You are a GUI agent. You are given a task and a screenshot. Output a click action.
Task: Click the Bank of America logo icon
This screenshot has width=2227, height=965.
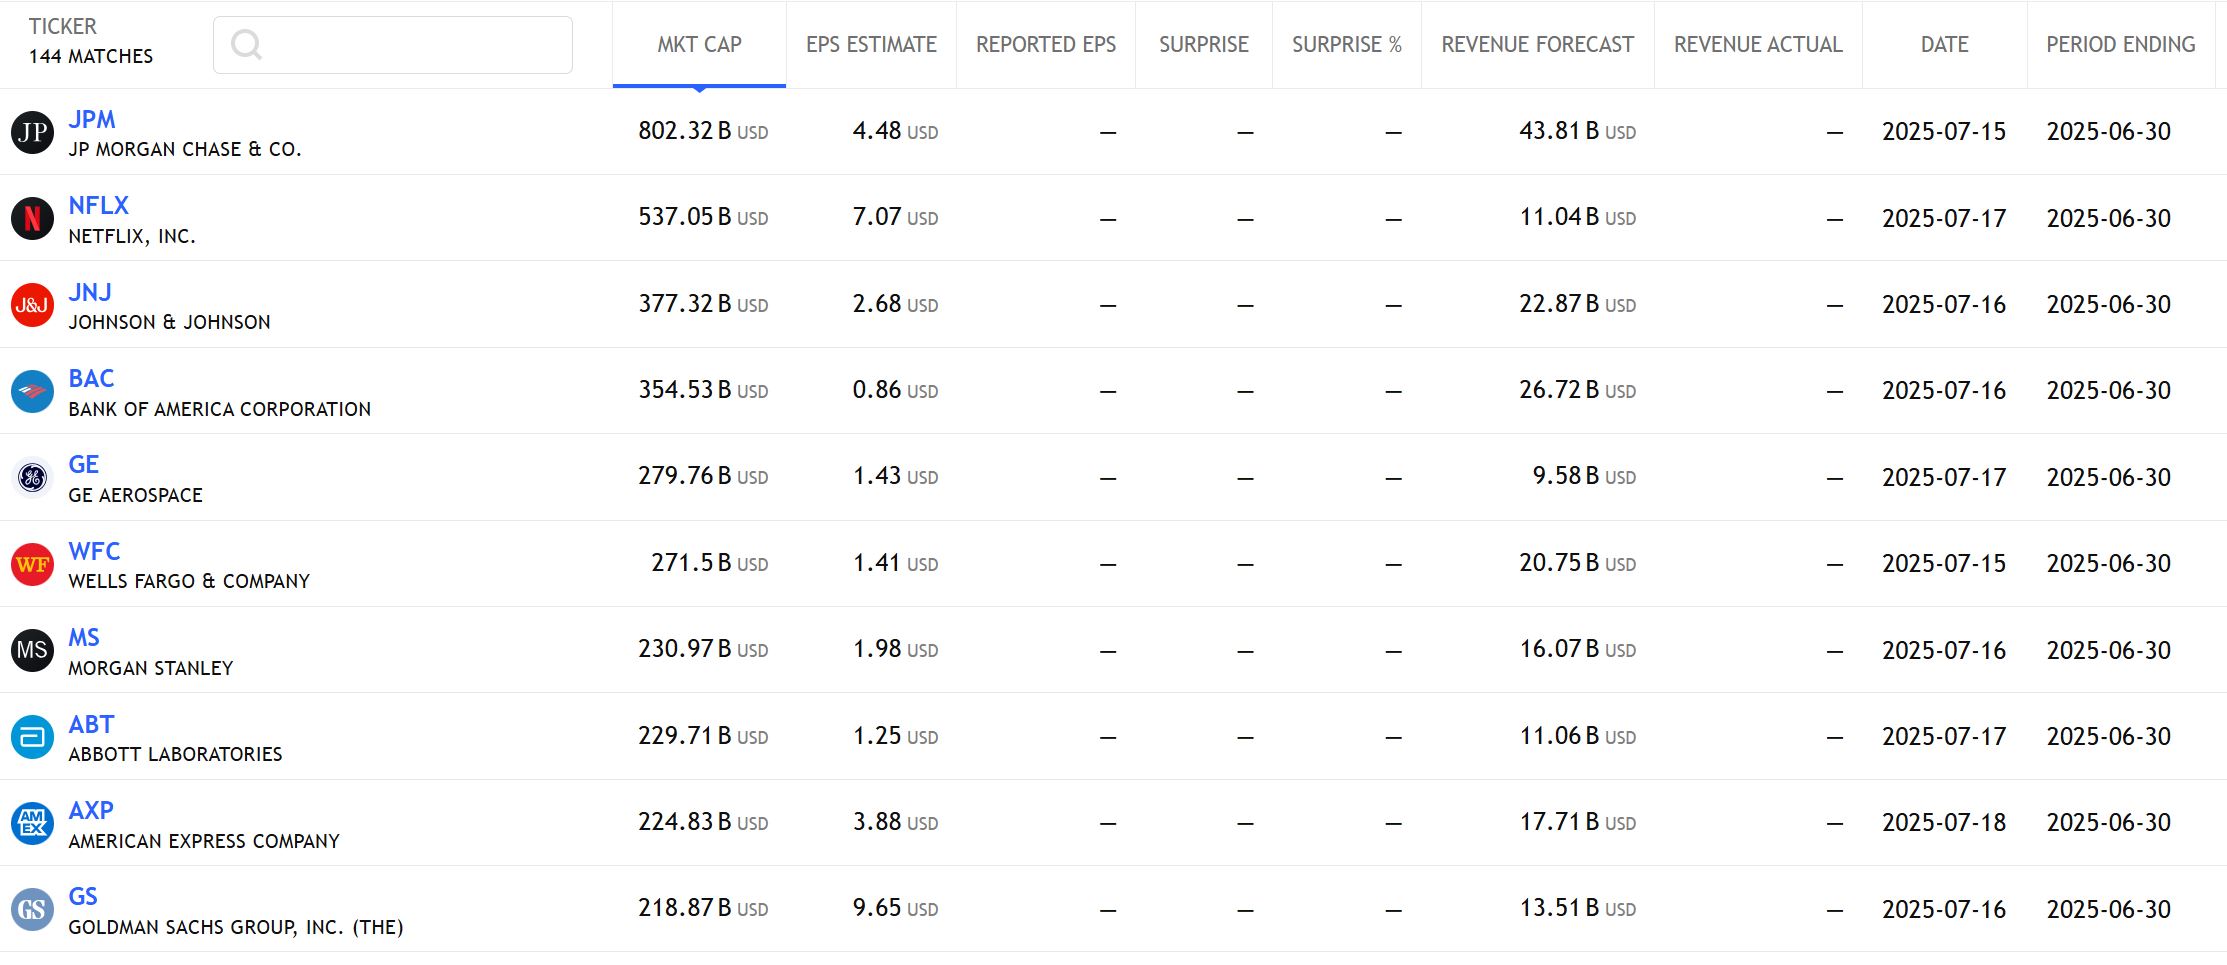[32, 391]
